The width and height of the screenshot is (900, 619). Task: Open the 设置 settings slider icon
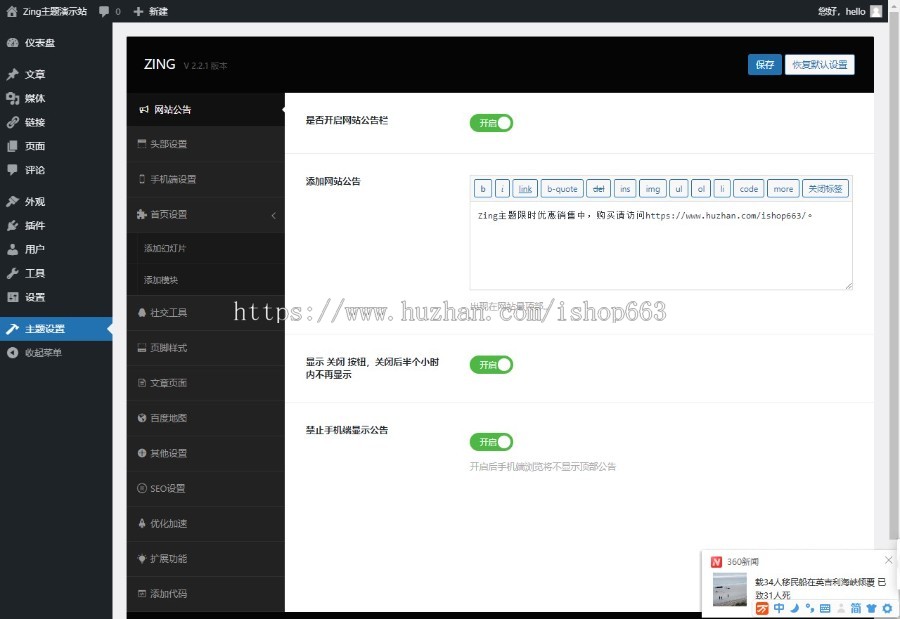[x=13, y=297]
